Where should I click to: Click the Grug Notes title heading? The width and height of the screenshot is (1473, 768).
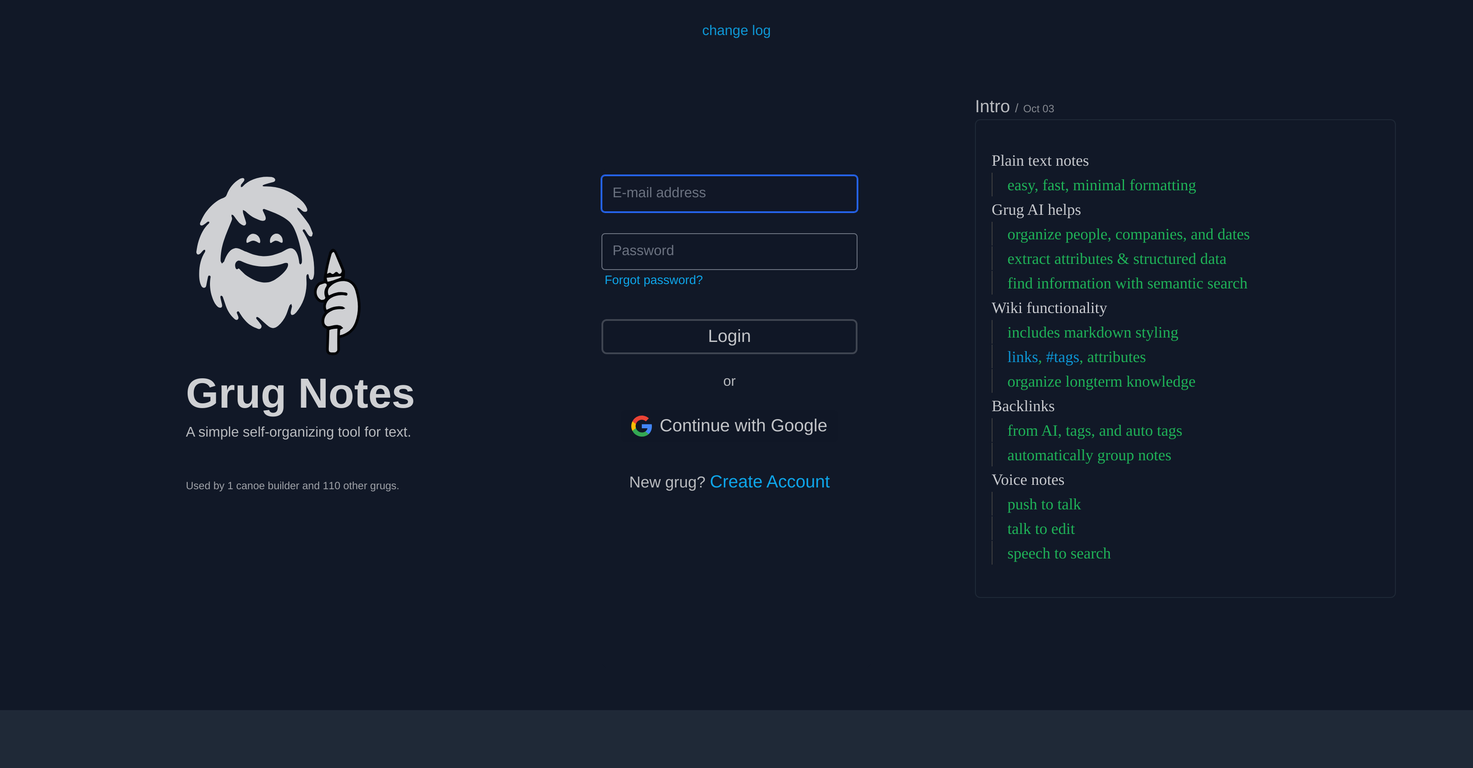(300, 393)
